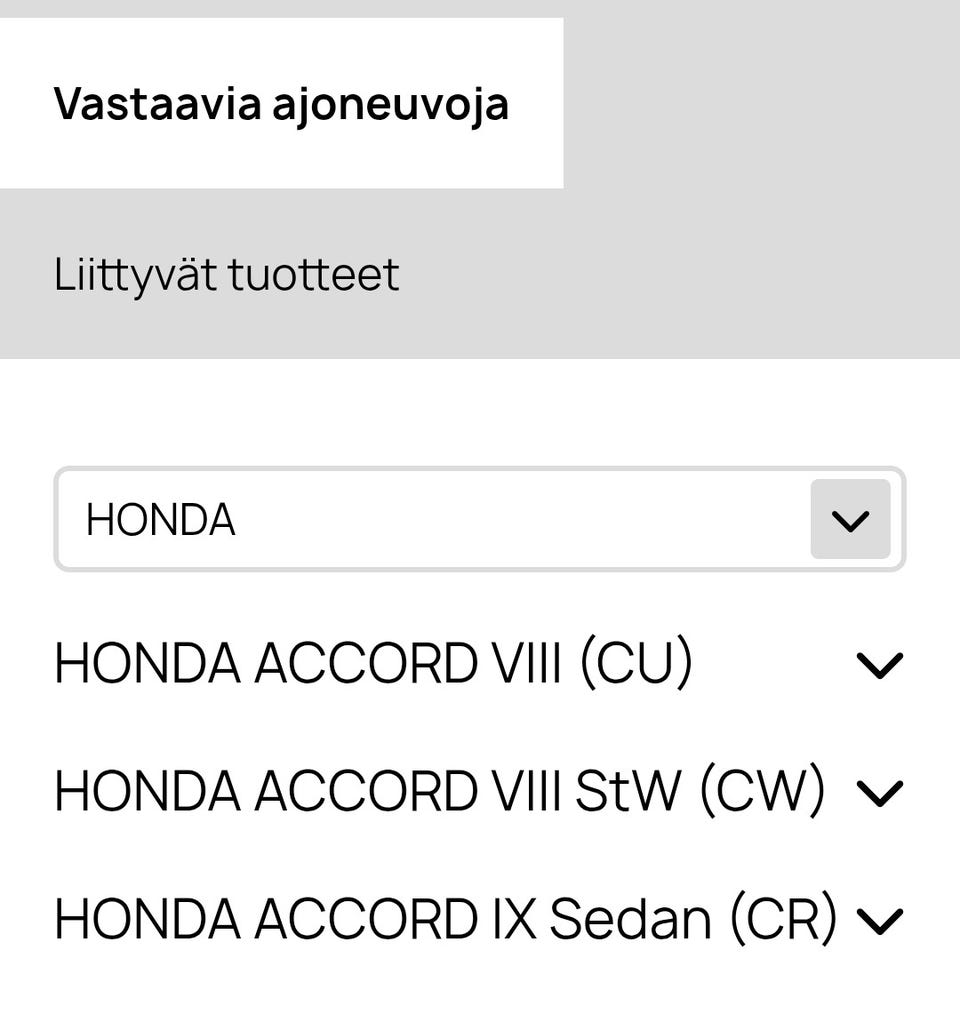Expand the HONDA ACCORD VIII (CU) chevron

[x=880, y=665]
